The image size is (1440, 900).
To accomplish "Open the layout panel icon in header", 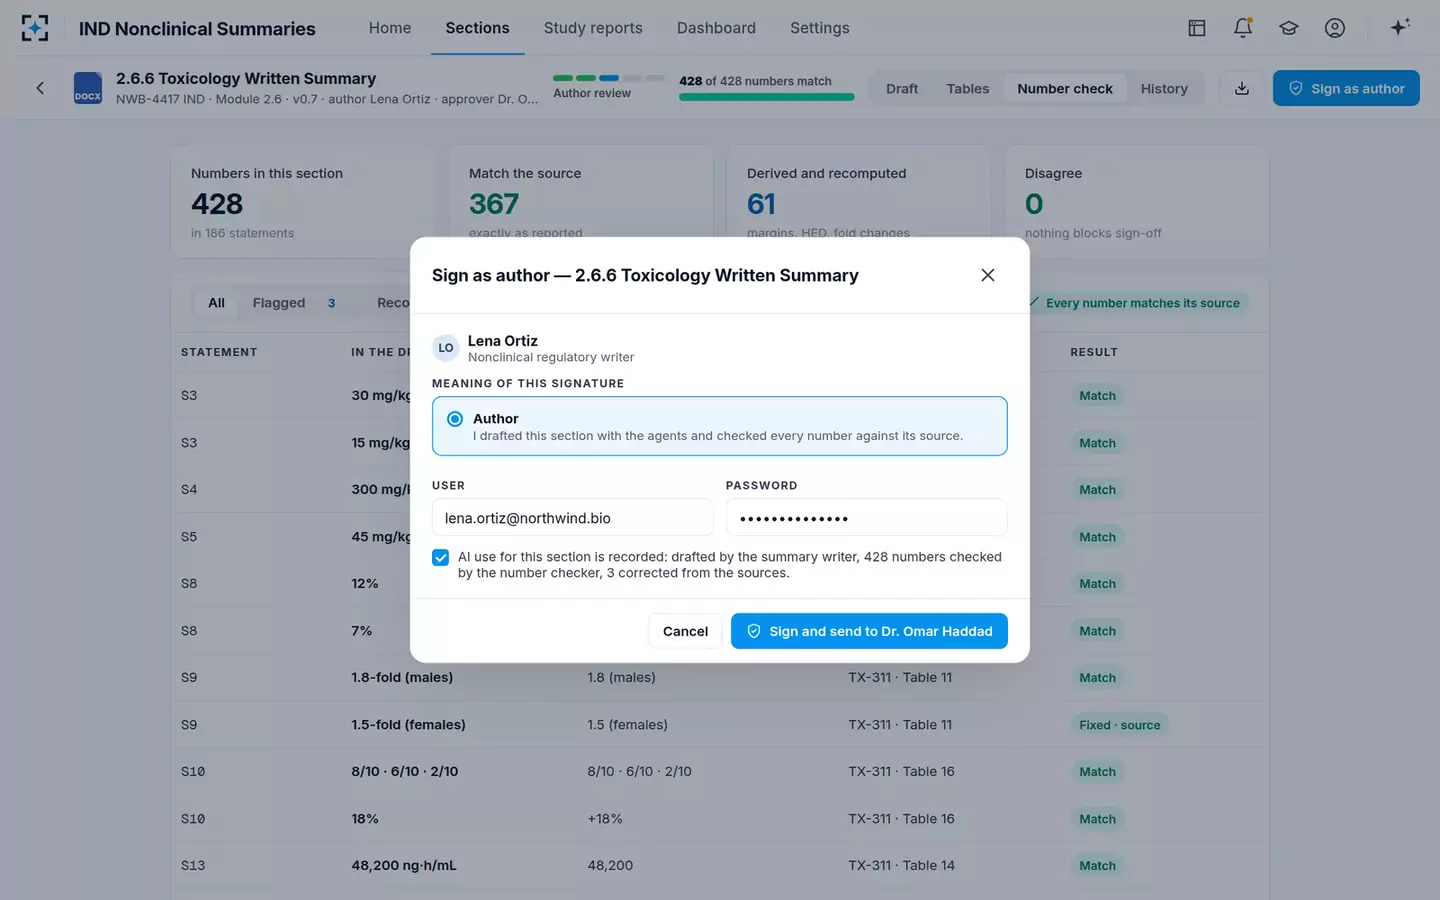I will coord(1197,28).
